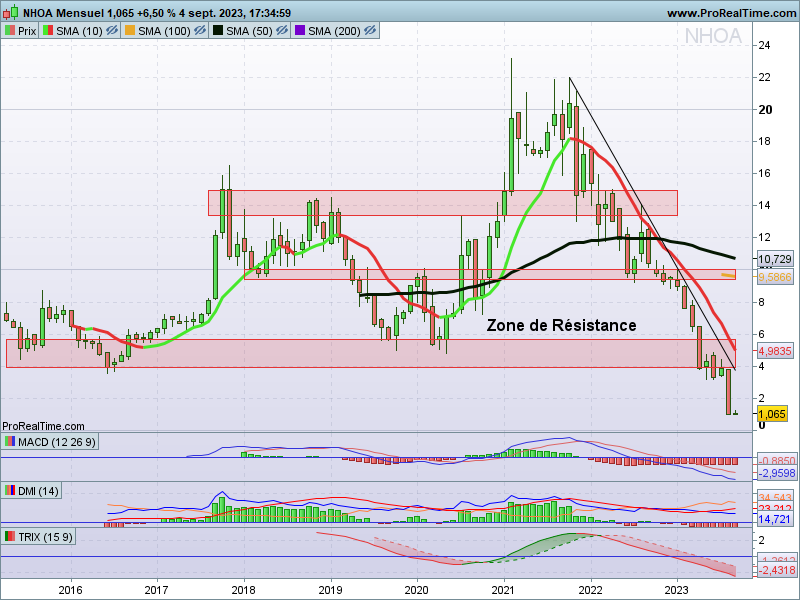Image resolution: width=800 pixels, height=600 pixels.
Task: Click the 20 level on price axis
Action: (x=765, y=110)
